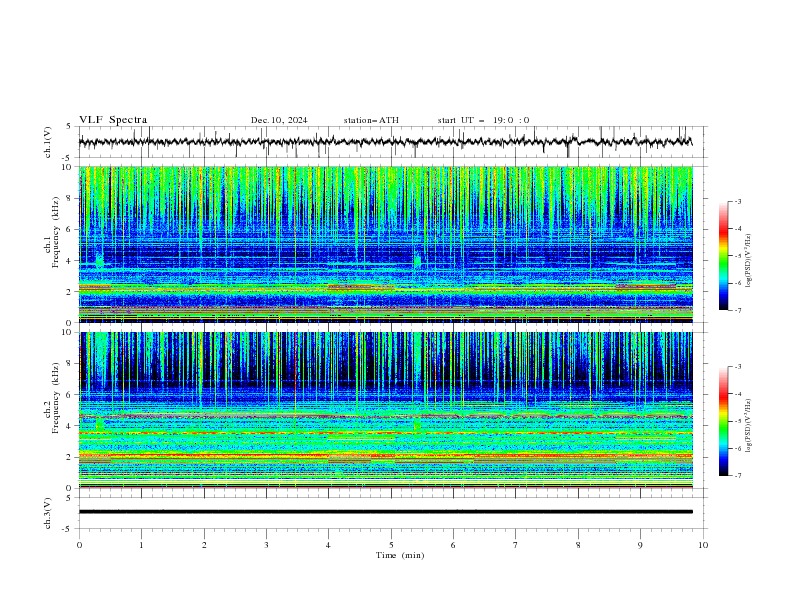Click the "6" kHz tick of ch.1 spectrogram

click(x=70, y=229)
